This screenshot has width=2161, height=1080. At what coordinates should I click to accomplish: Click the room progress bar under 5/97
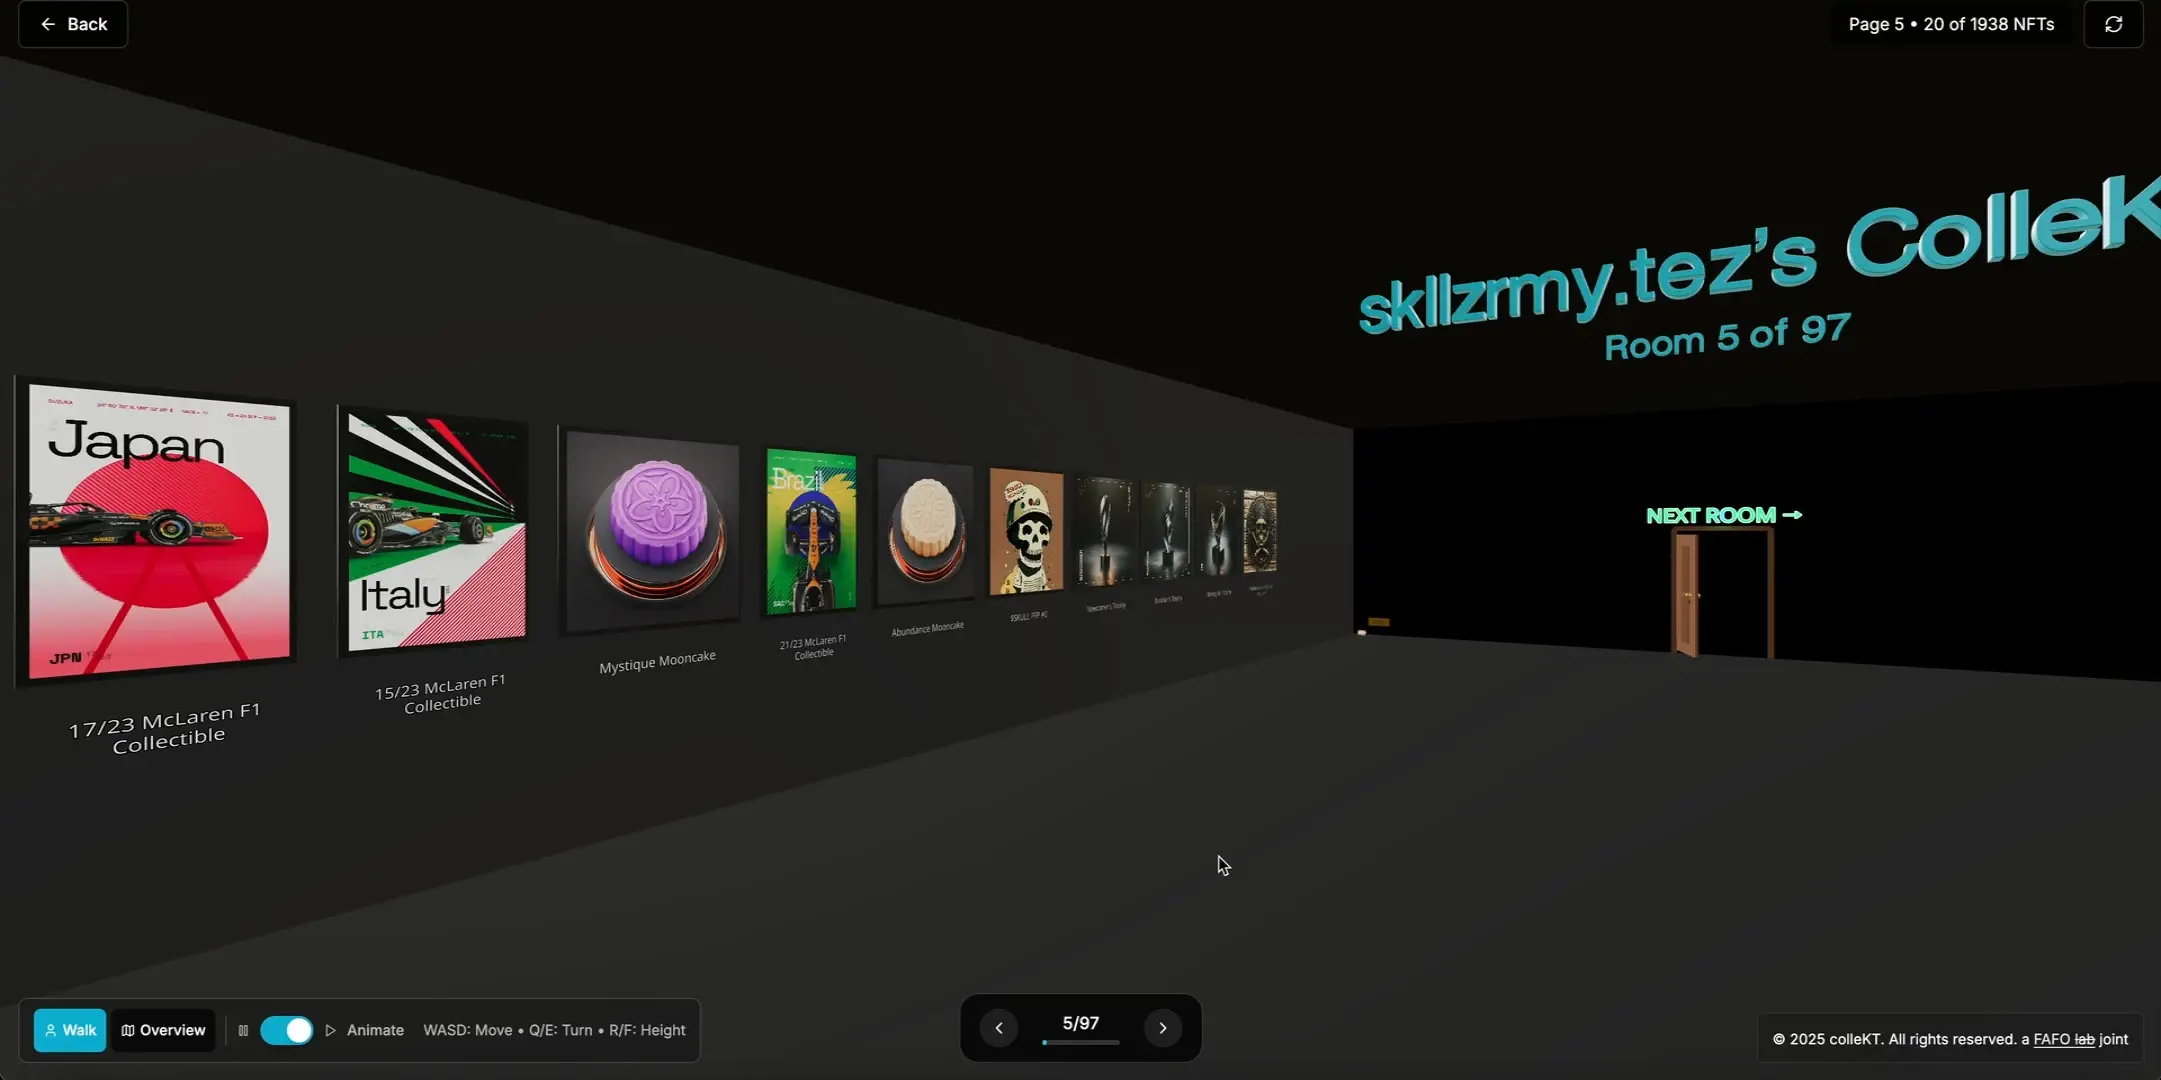click(x=1080, y=1043)
